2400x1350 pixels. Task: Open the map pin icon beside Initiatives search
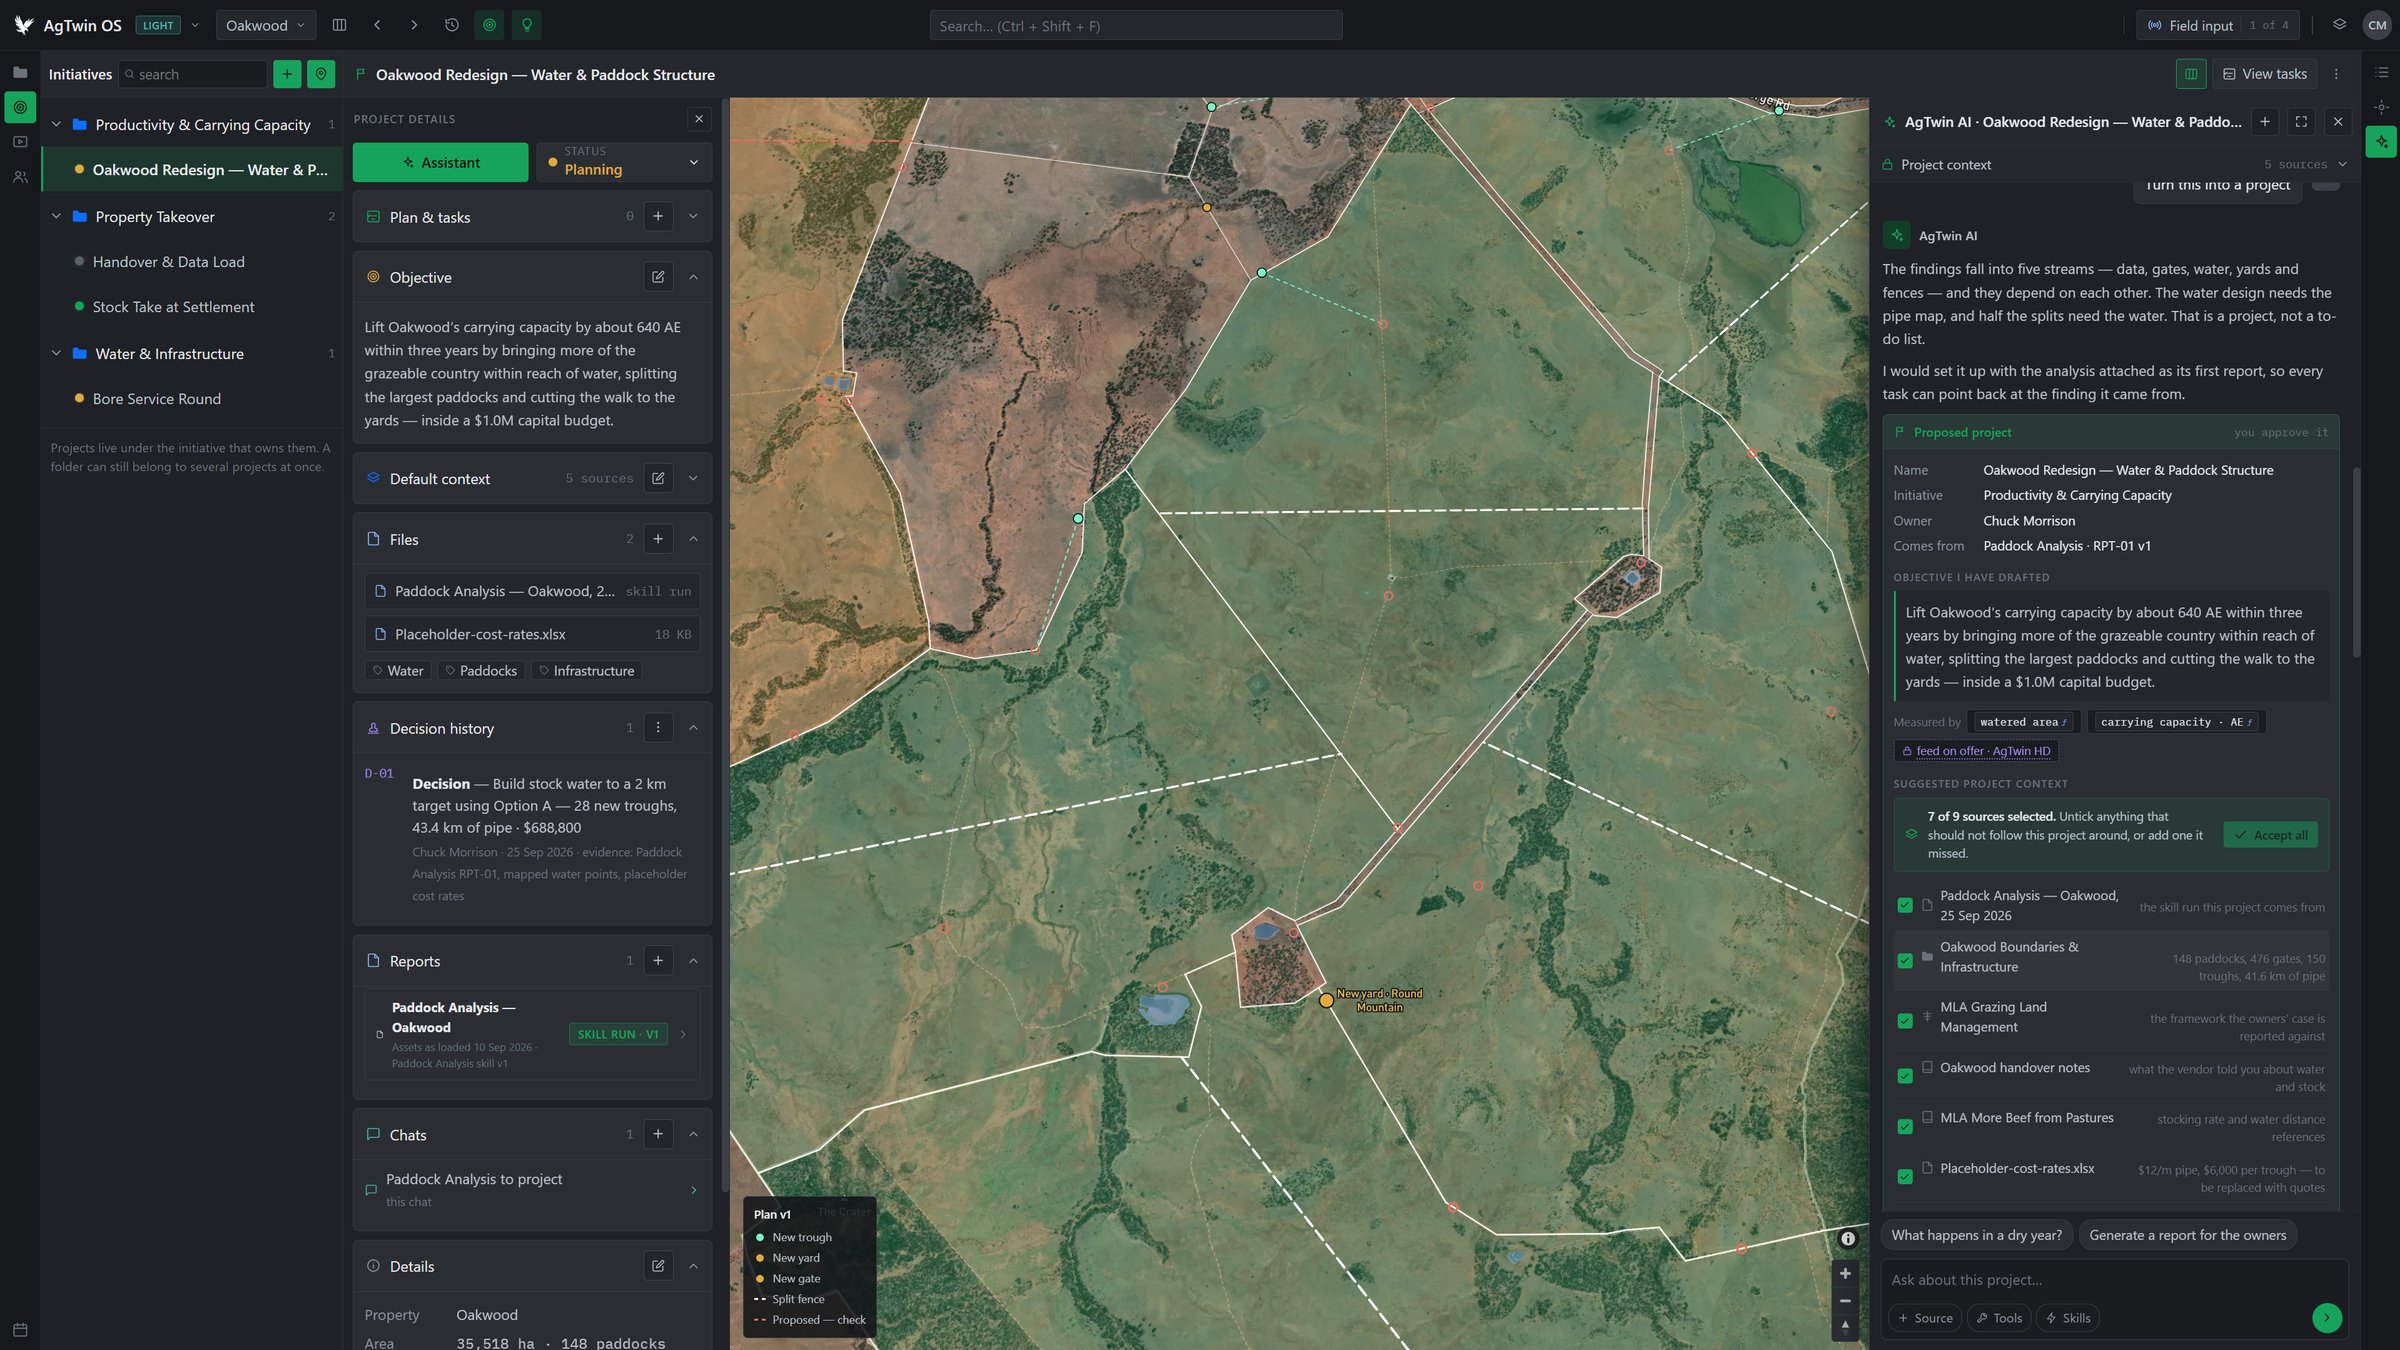click(321, 74)
